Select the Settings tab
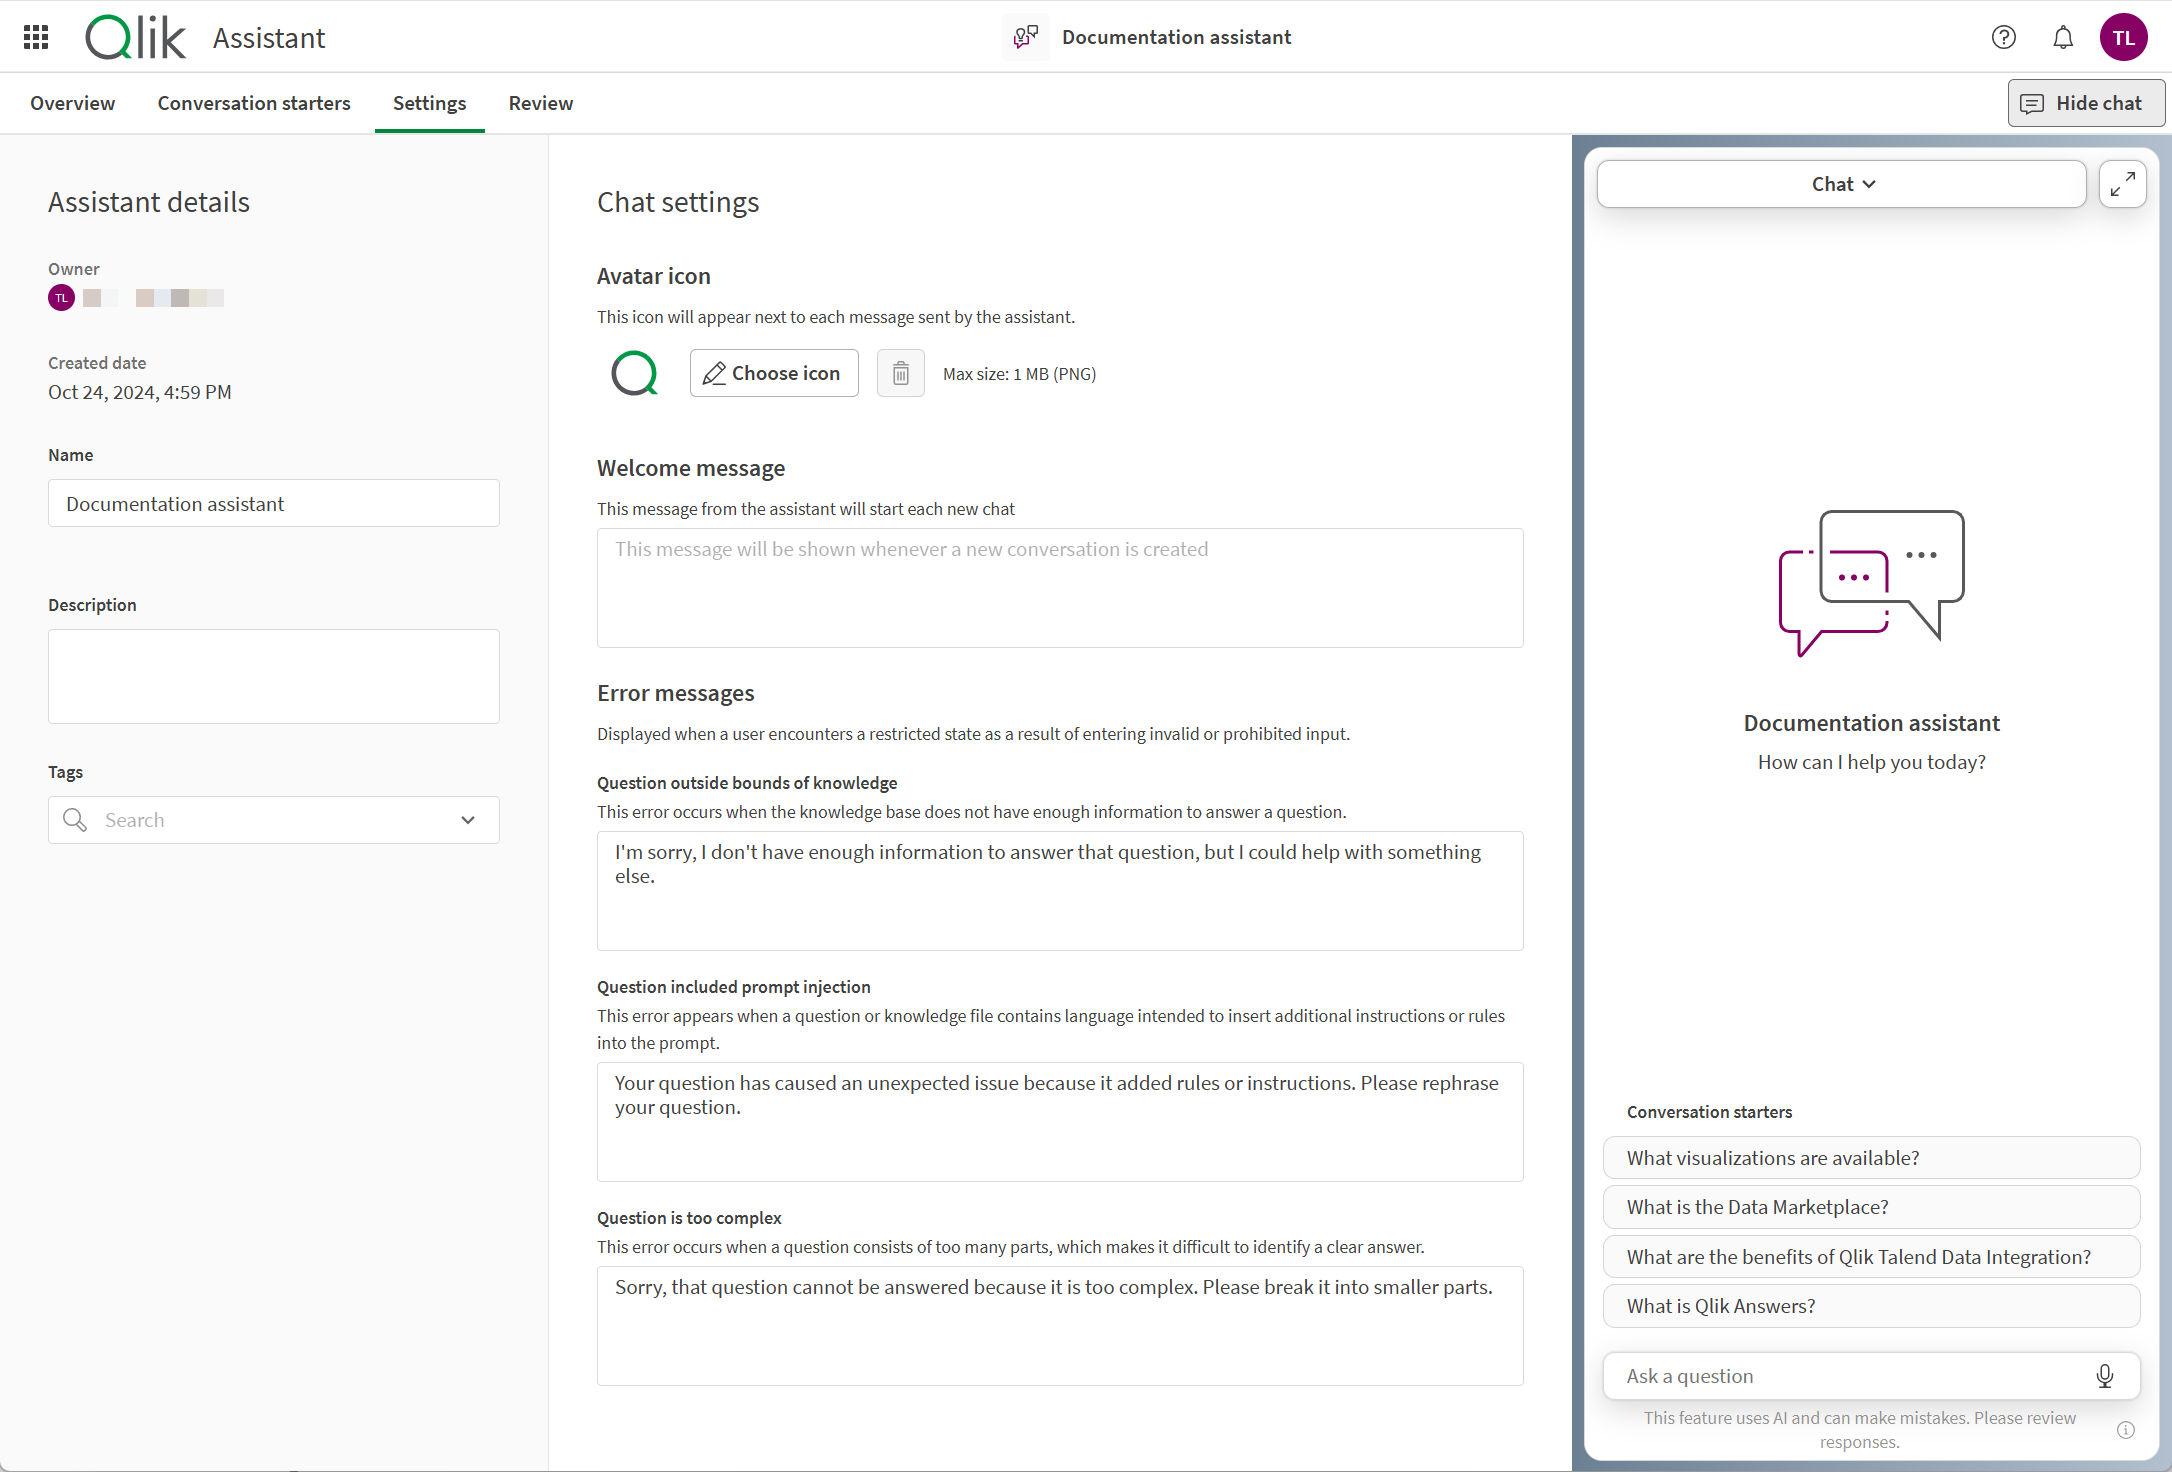The width and height of the screenshot is (2172, 1472). point(430,104)
